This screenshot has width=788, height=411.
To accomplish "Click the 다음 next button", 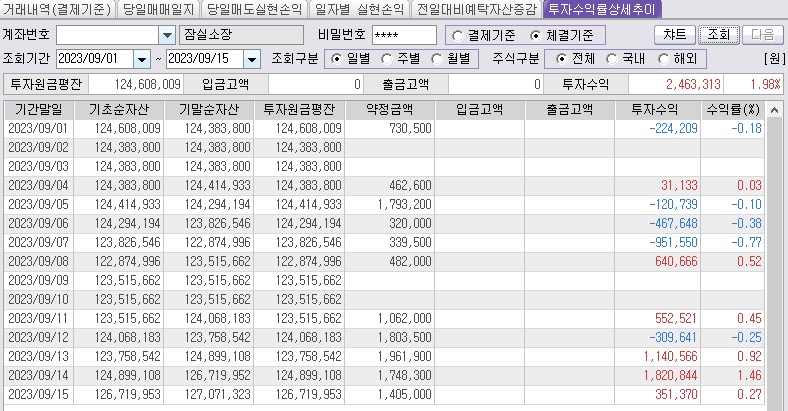I will (763, 35).
